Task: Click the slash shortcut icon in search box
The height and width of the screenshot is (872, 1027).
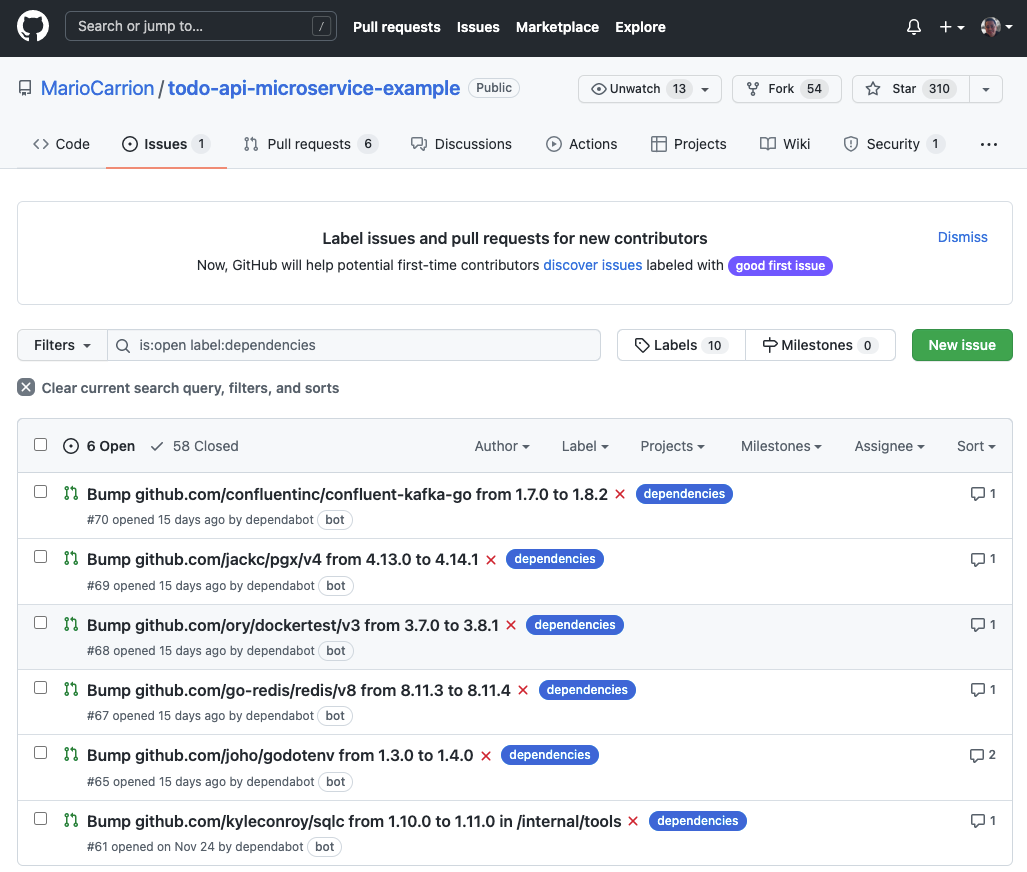Action: [x=321, y=26]
